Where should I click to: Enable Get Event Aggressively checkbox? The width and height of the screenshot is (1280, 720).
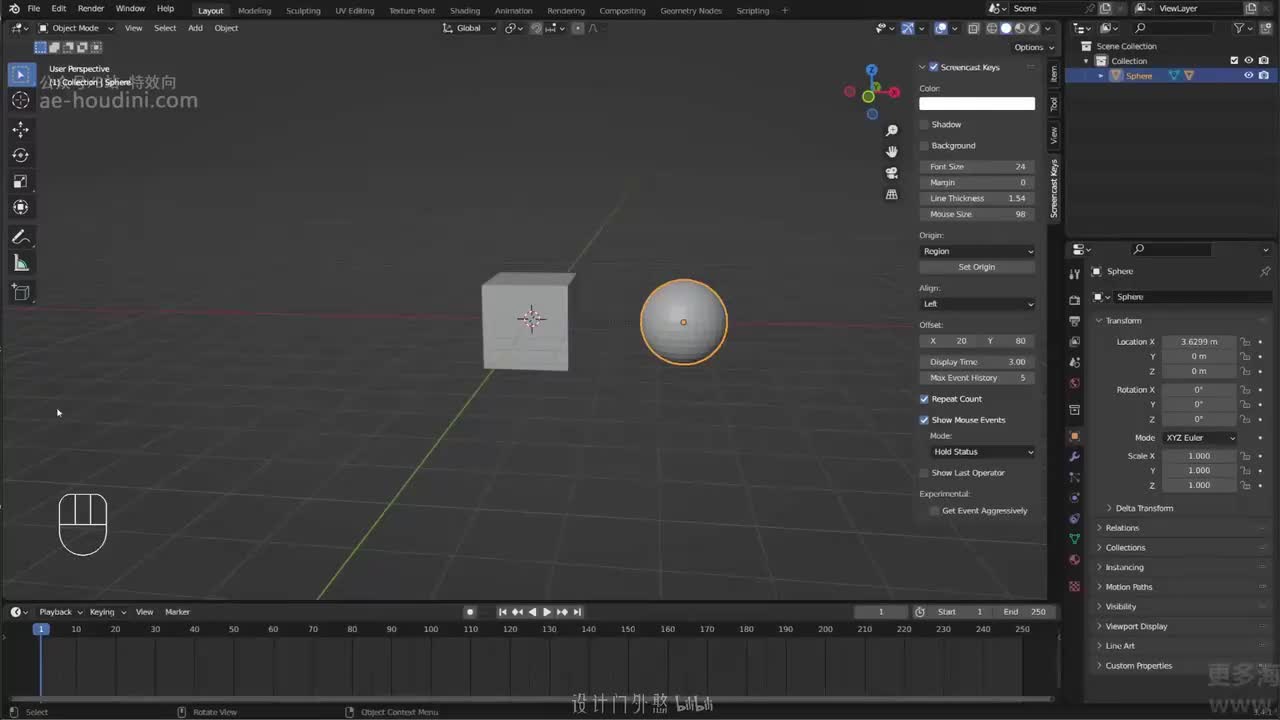[935, 511]
